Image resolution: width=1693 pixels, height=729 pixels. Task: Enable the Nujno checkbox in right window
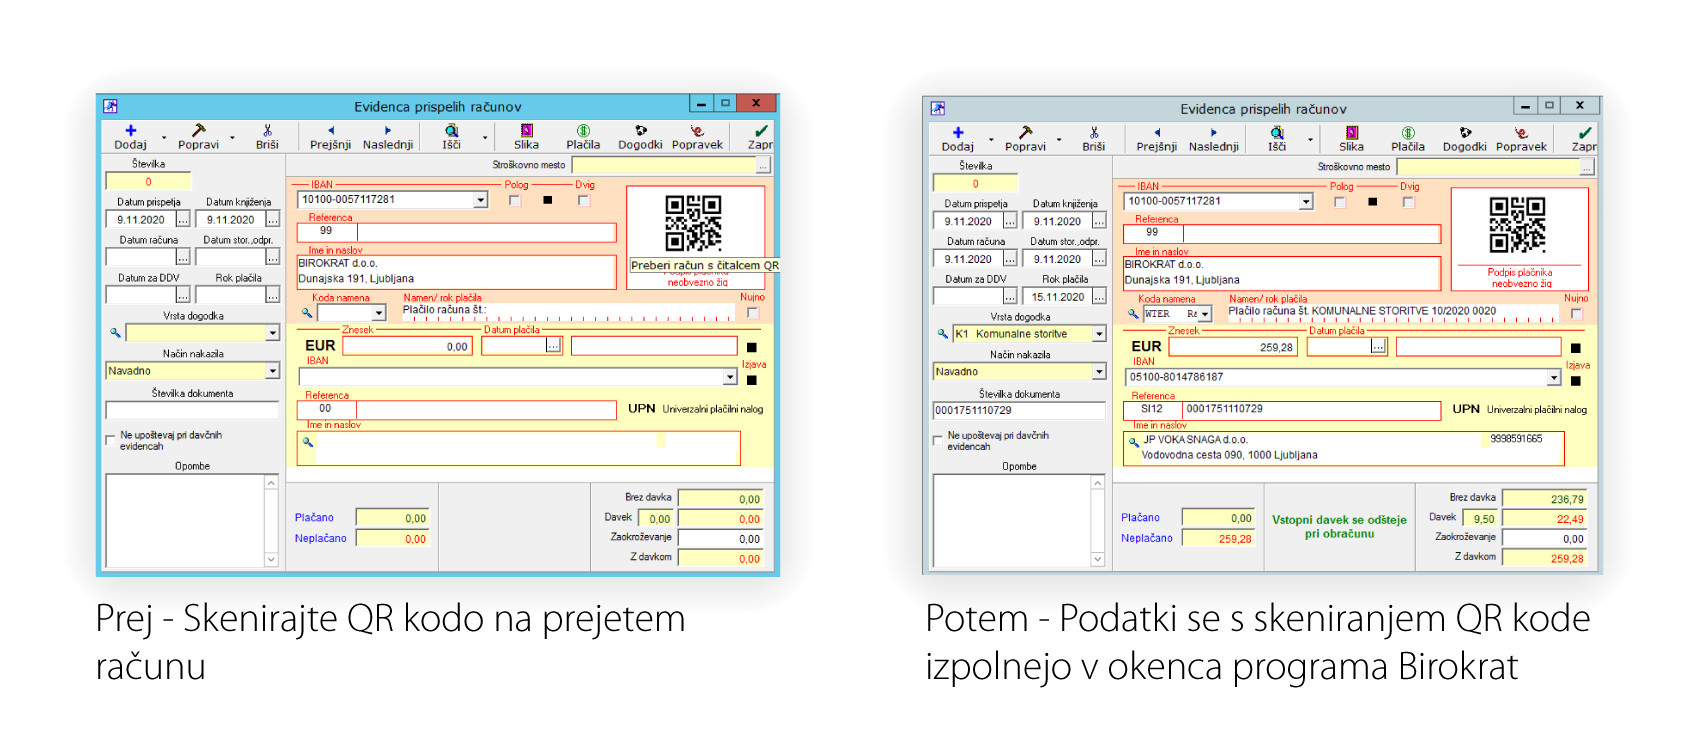pos(1576,314)
